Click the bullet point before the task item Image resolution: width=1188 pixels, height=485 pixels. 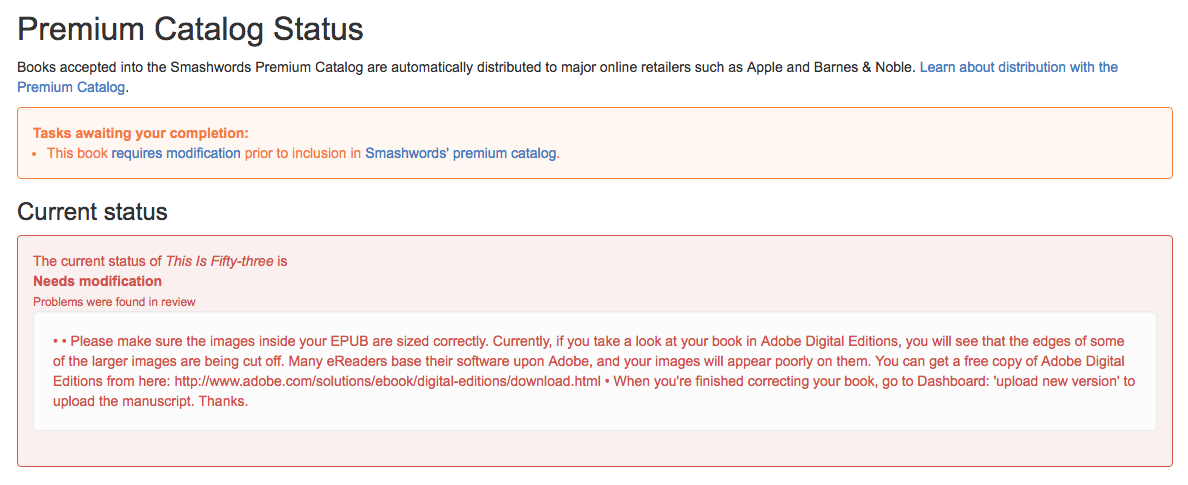point(35,154)
